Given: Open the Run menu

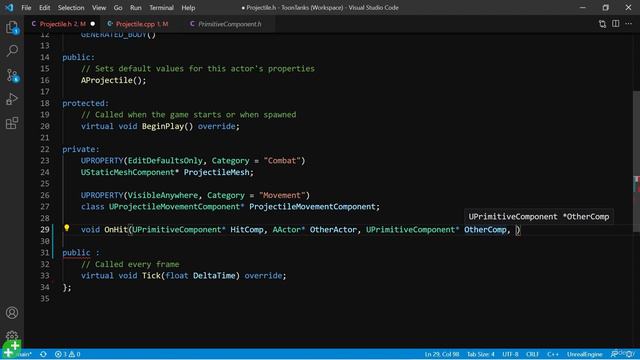Looking at the screenshot, I should click(x=136, y=8).
